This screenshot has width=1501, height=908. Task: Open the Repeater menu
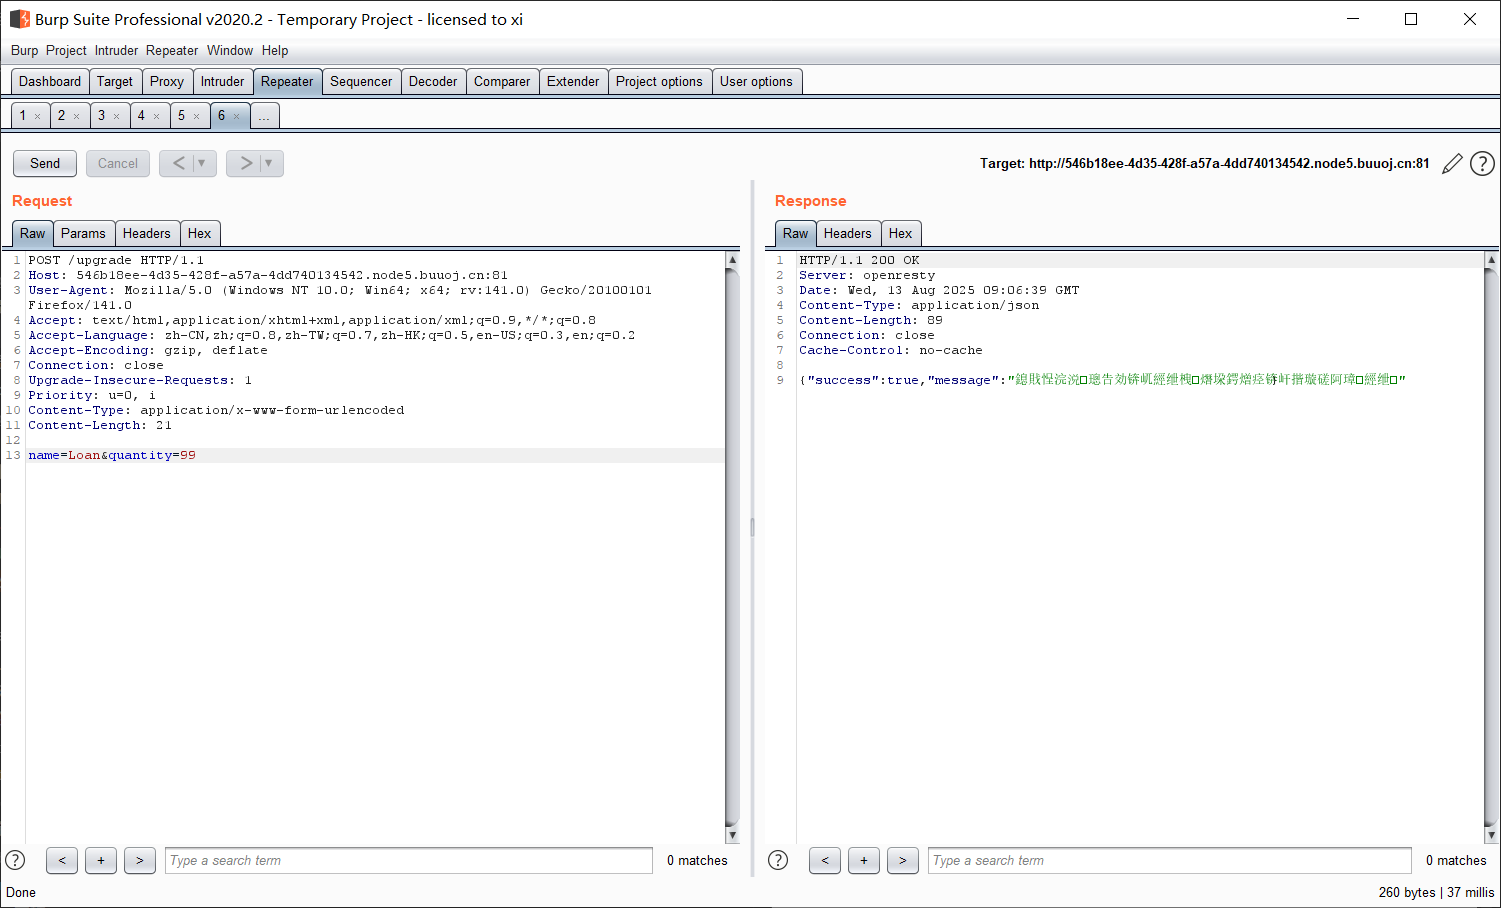click(172, 50)
